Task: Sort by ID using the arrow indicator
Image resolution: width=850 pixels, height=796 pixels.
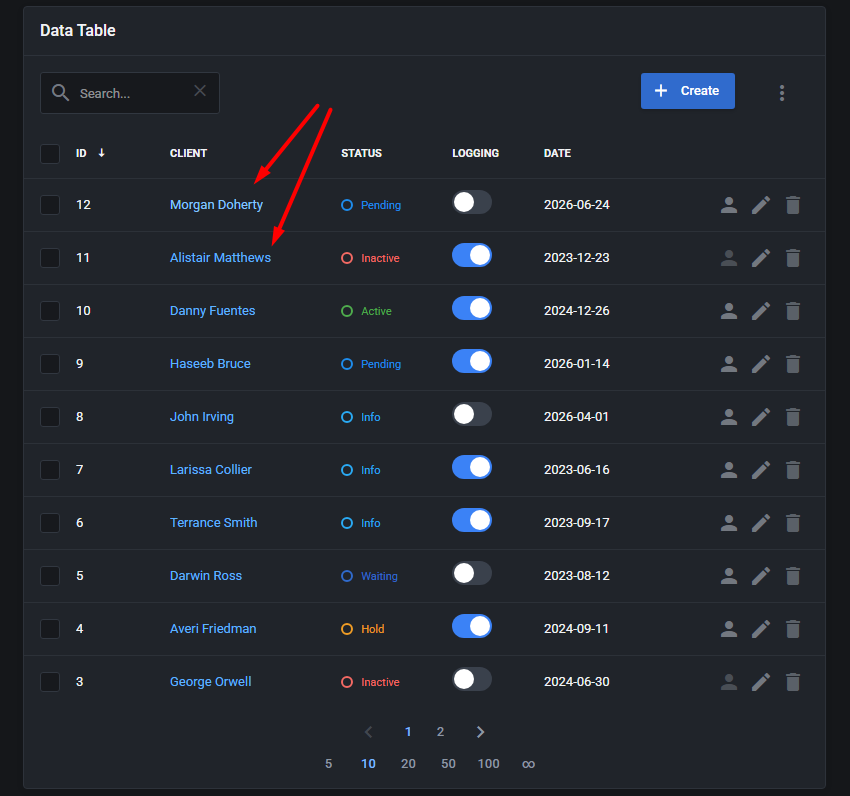Action: coord(101,153)
